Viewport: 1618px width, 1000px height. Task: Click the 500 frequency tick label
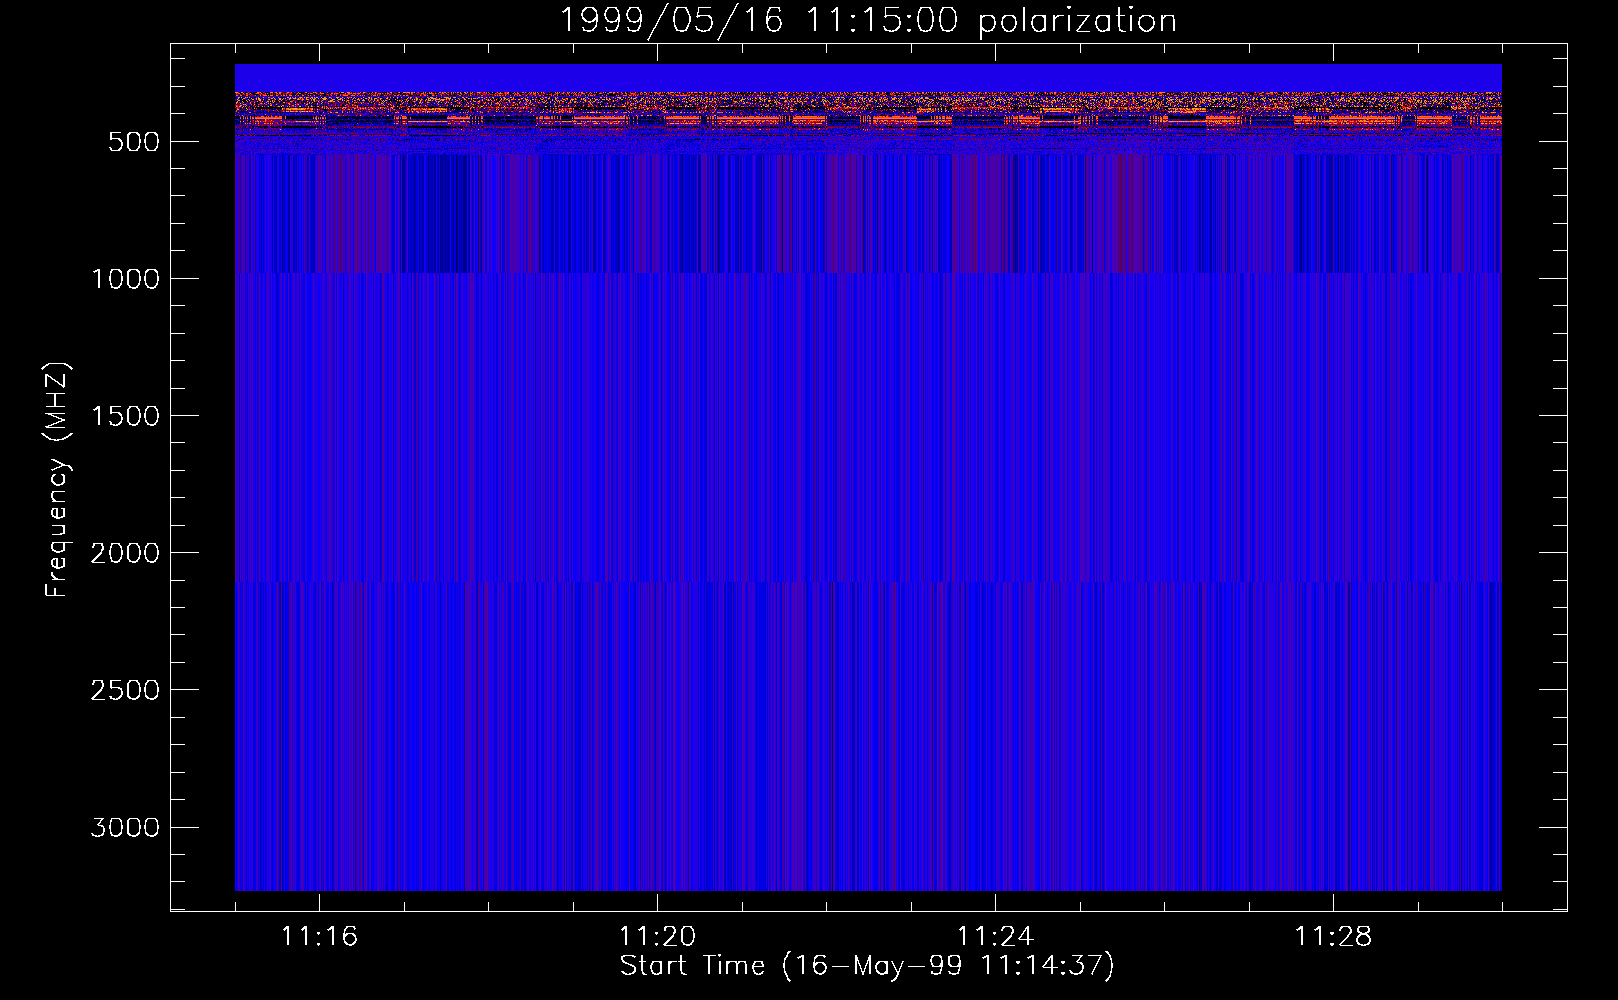click(x=134, y=142)
